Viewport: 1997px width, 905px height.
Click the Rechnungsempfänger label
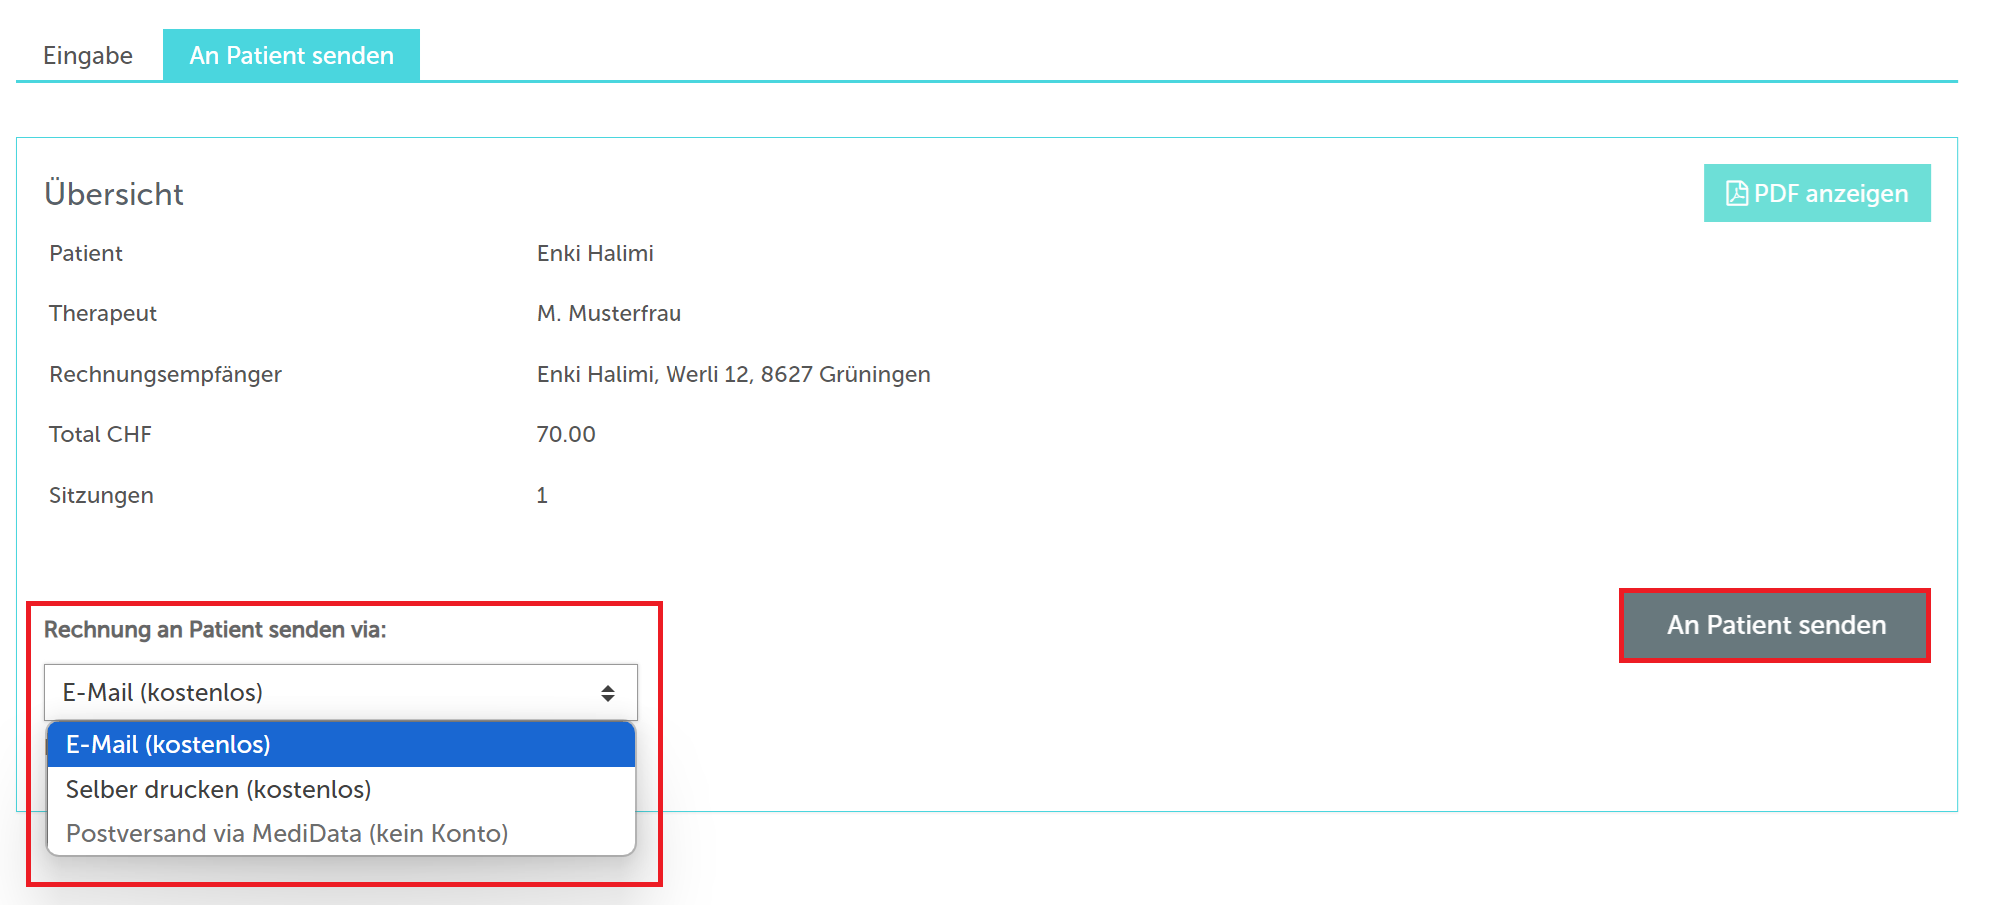pyautogui.click(x=165, y=374)
